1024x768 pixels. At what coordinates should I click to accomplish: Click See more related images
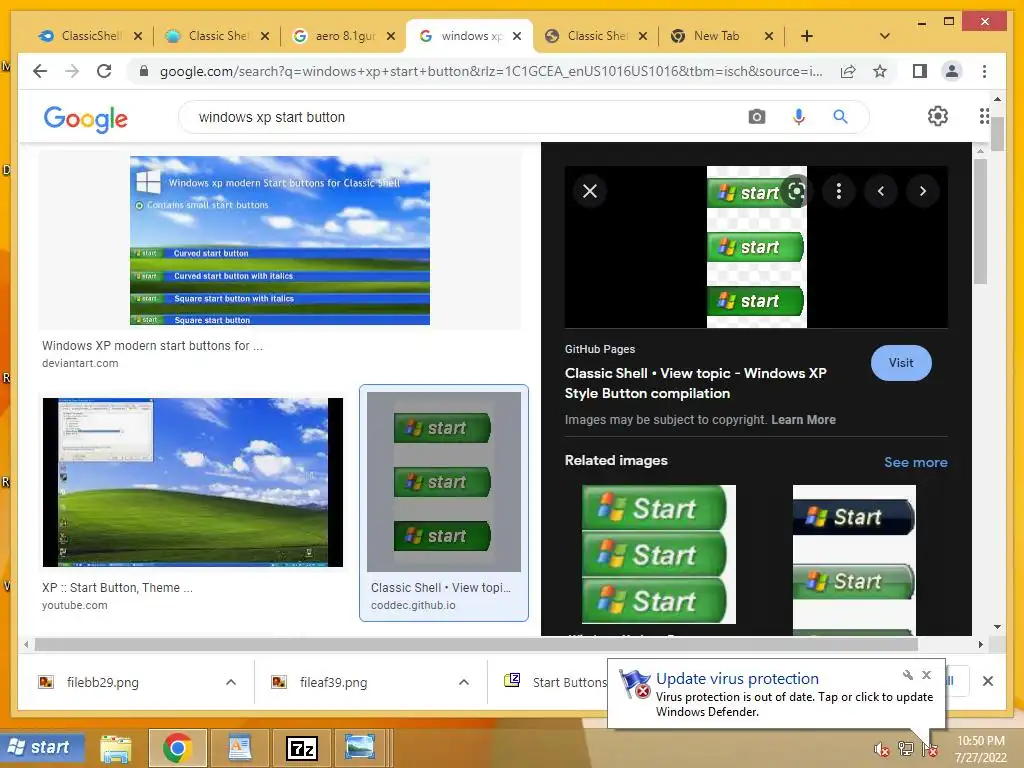tap(916, 462)
